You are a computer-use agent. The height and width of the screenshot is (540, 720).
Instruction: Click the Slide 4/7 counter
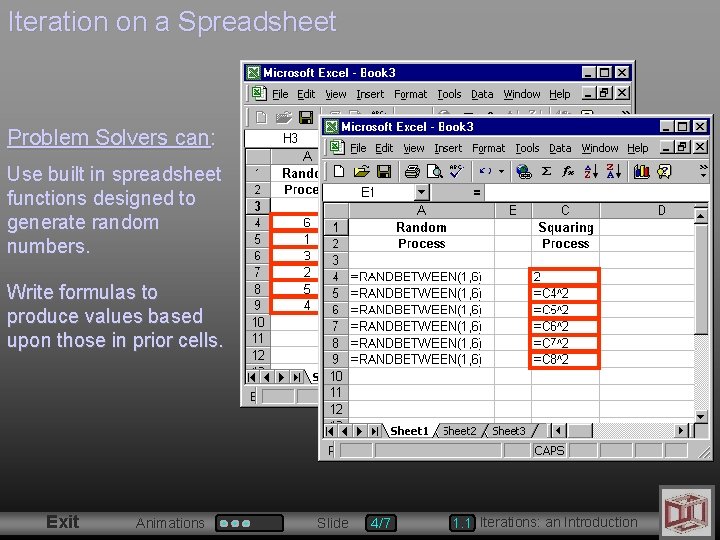coord(381,523)
